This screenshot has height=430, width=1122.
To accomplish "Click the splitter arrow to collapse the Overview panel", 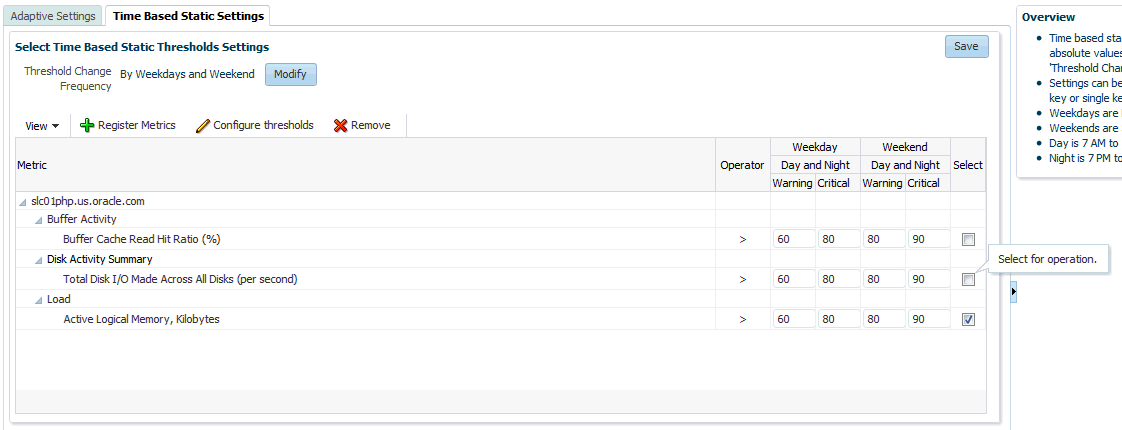I will [x=1012, y=290].
